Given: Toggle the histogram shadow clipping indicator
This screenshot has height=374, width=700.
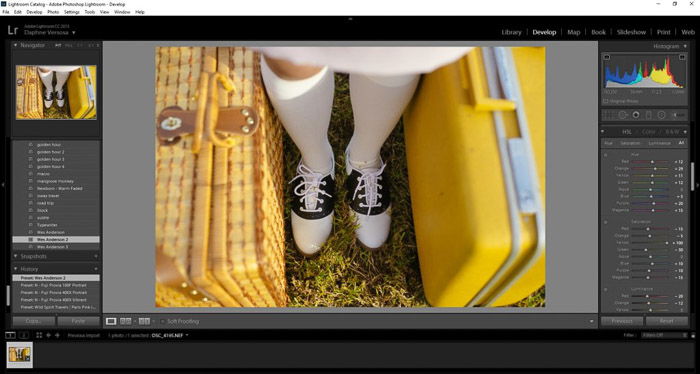Looking at the screenshot, I should coord(606,57).
